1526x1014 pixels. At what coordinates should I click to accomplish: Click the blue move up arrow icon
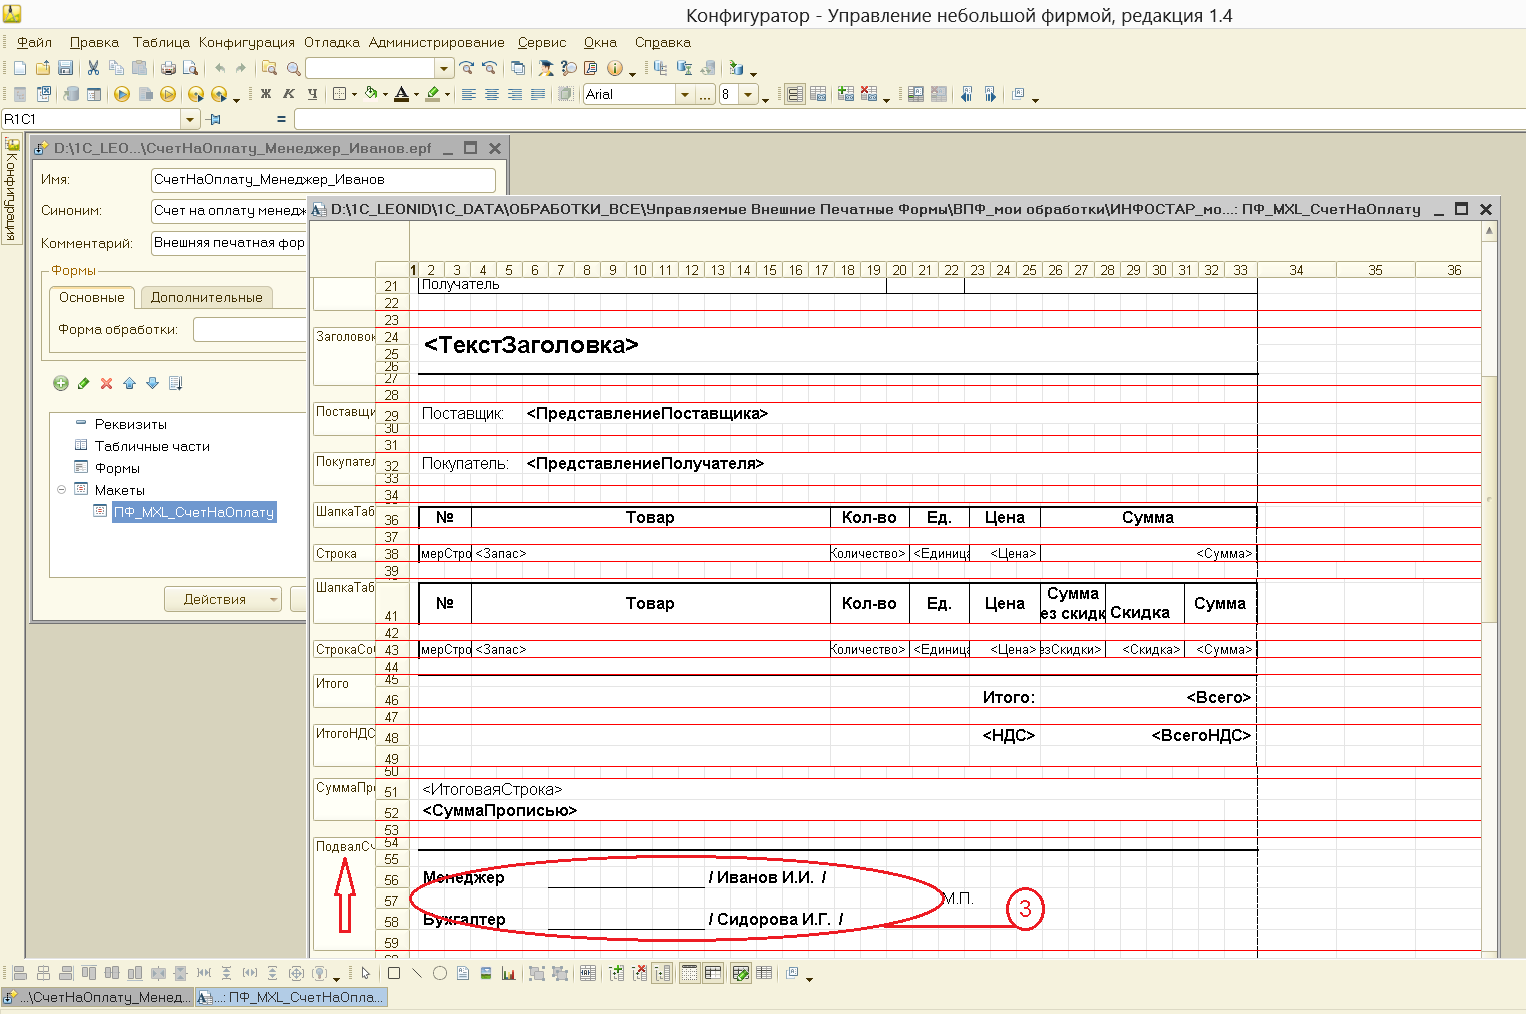tap(129, 383)
